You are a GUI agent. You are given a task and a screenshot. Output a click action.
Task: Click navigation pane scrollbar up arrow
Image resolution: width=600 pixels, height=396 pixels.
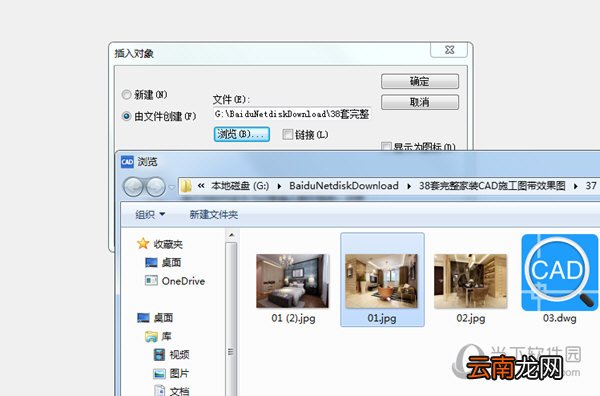coord(231,235)
